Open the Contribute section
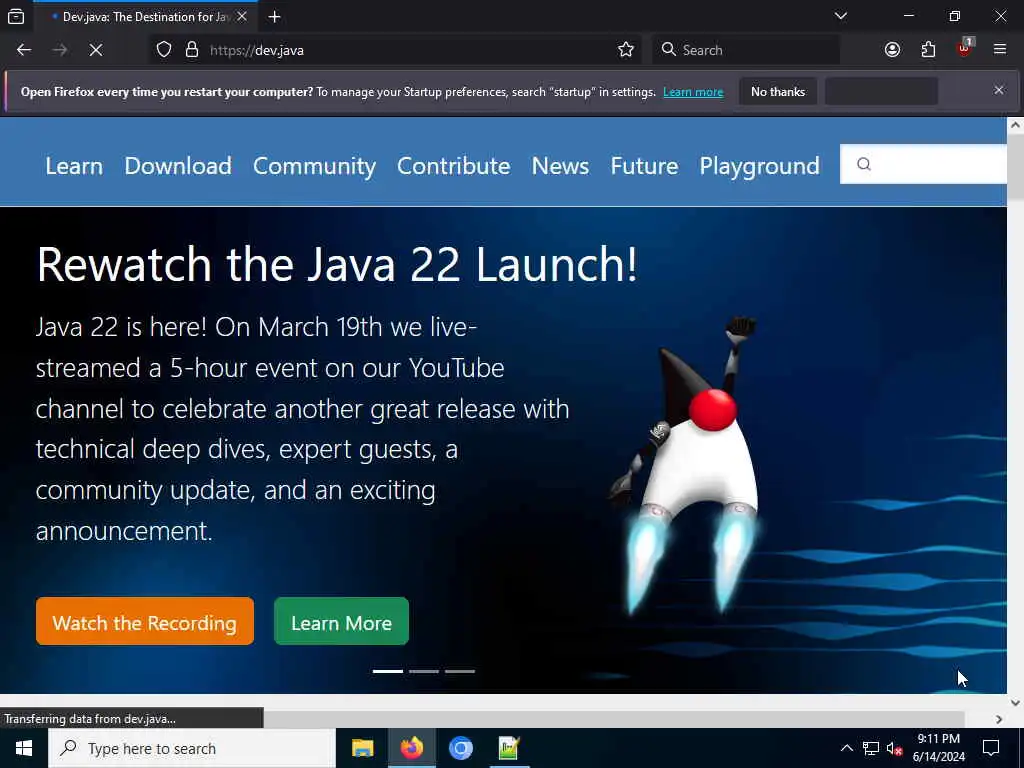The width and height of the screenshot is (1024, 768). coord(453,166)
